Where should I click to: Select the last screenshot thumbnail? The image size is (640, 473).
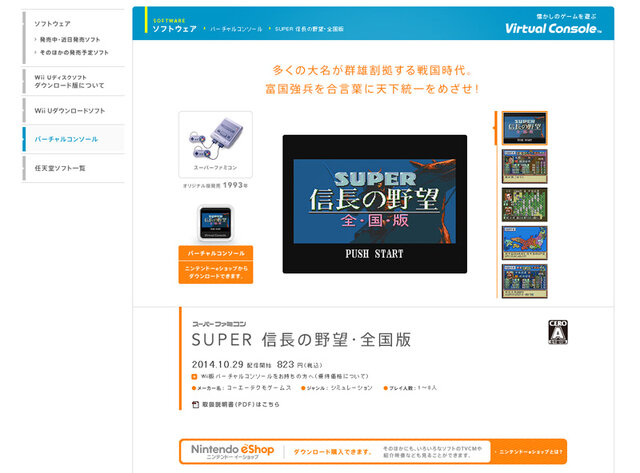point(524,281)
